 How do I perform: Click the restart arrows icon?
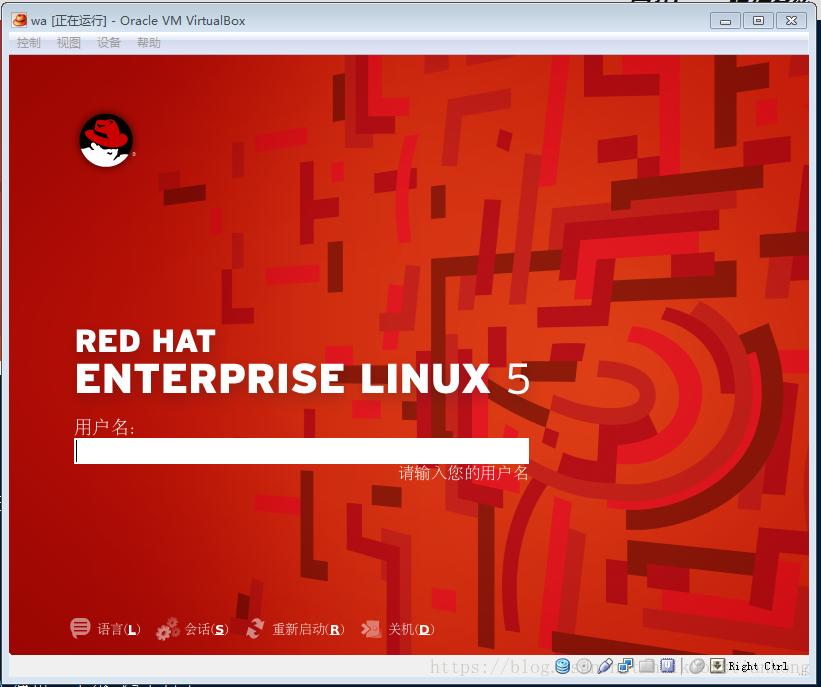click(x=255, y=628)
